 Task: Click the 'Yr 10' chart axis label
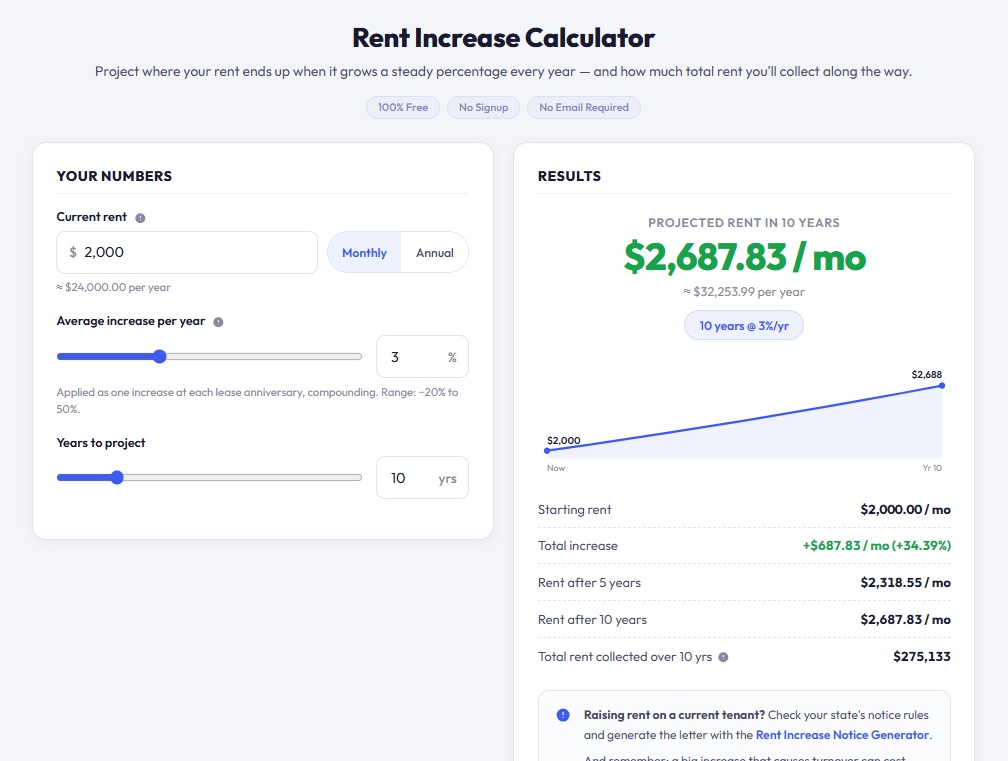pos(932,468)
